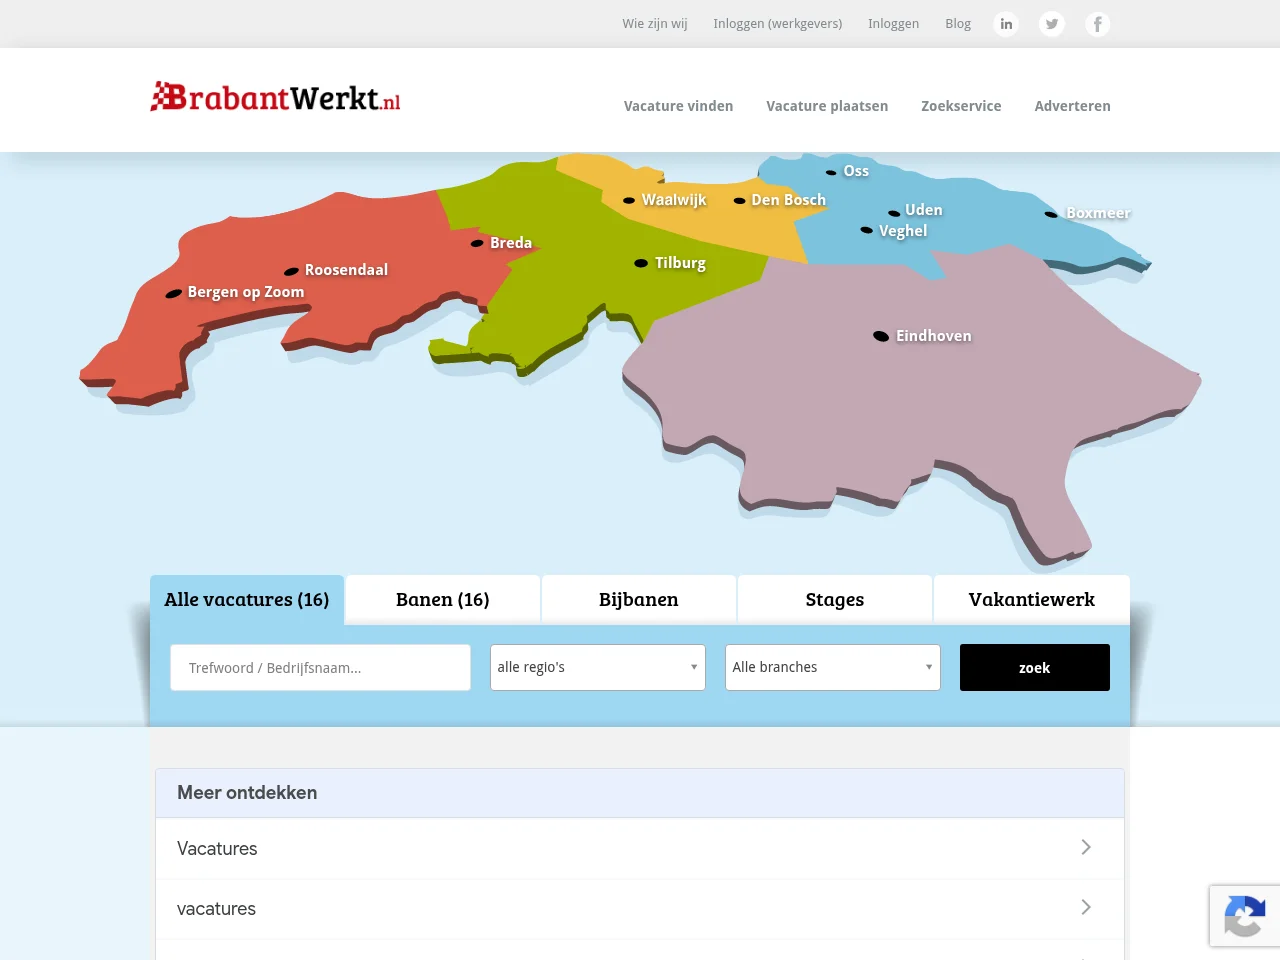Follow the plain Inloggen link
This screenshot has height=960, width=1280.
[893, 24]
